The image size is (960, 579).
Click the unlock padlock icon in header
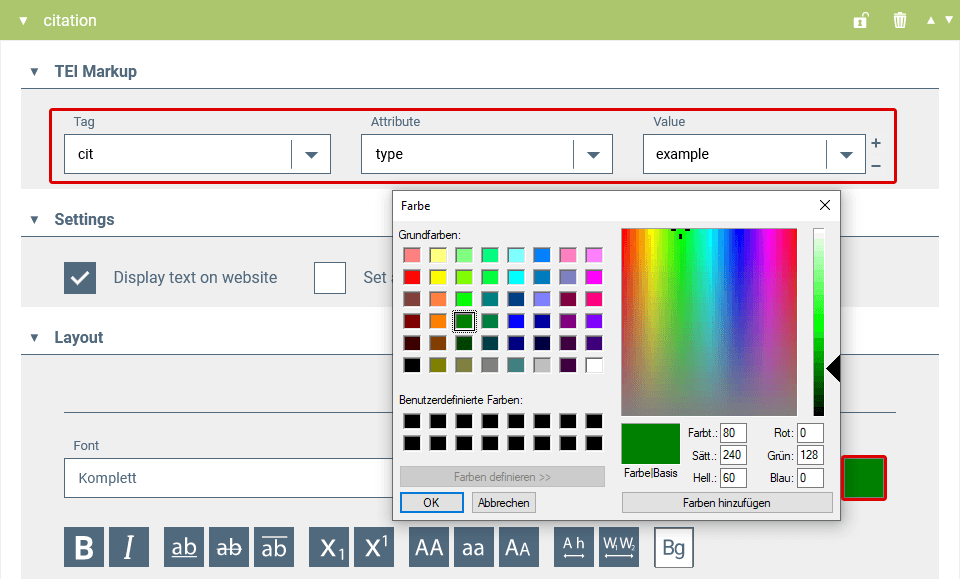click(860, 20)
